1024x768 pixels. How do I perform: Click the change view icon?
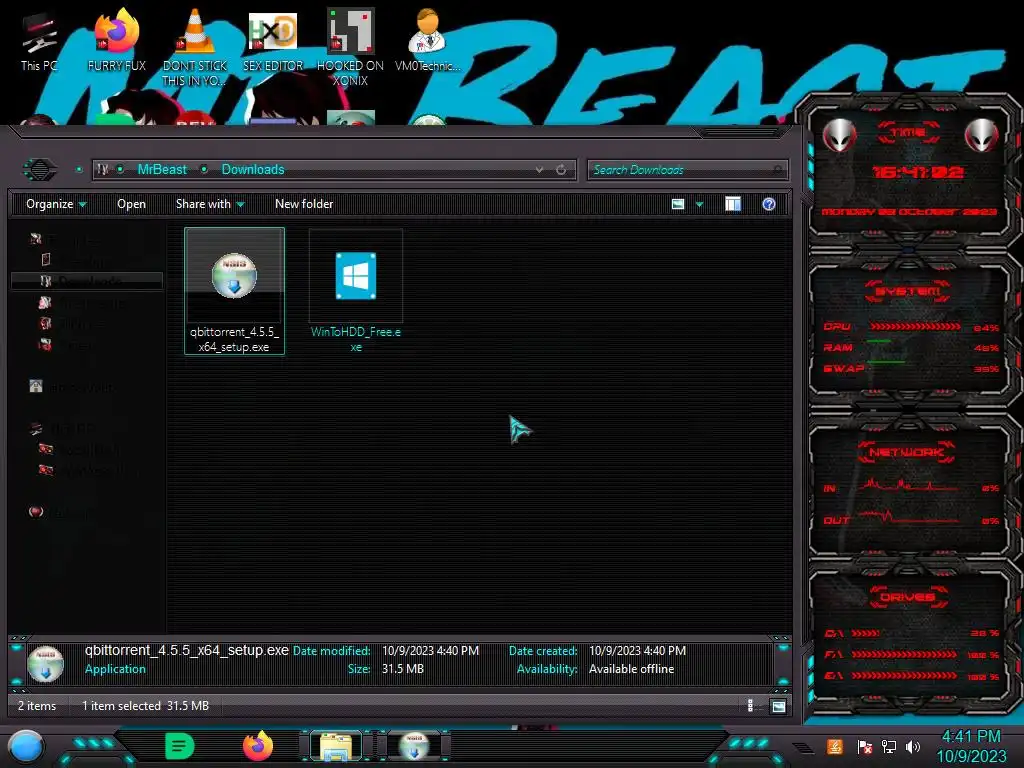pyautogui.click(x=678, y=204)
